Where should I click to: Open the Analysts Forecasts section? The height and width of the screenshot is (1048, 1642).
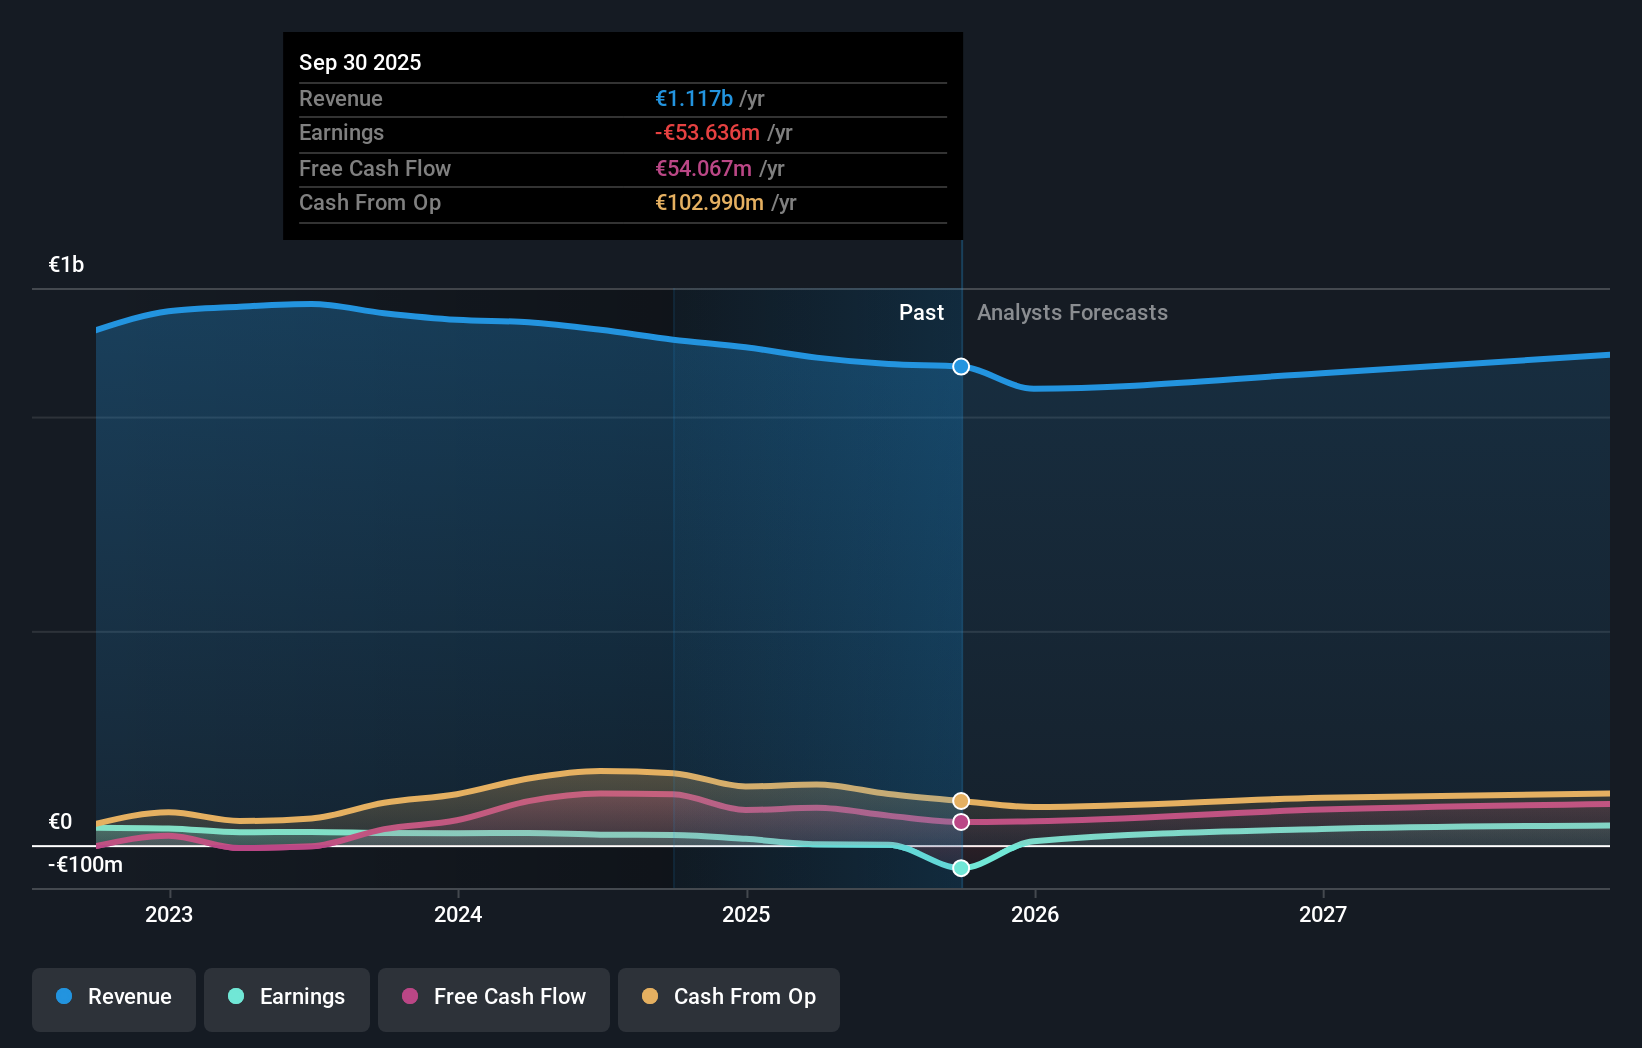coord(1071,312)
